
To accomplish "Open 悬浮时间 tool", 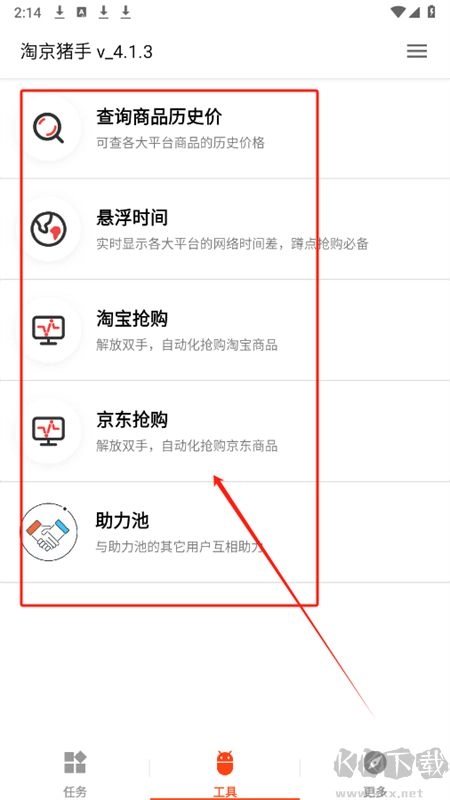I will click(225, 229).
